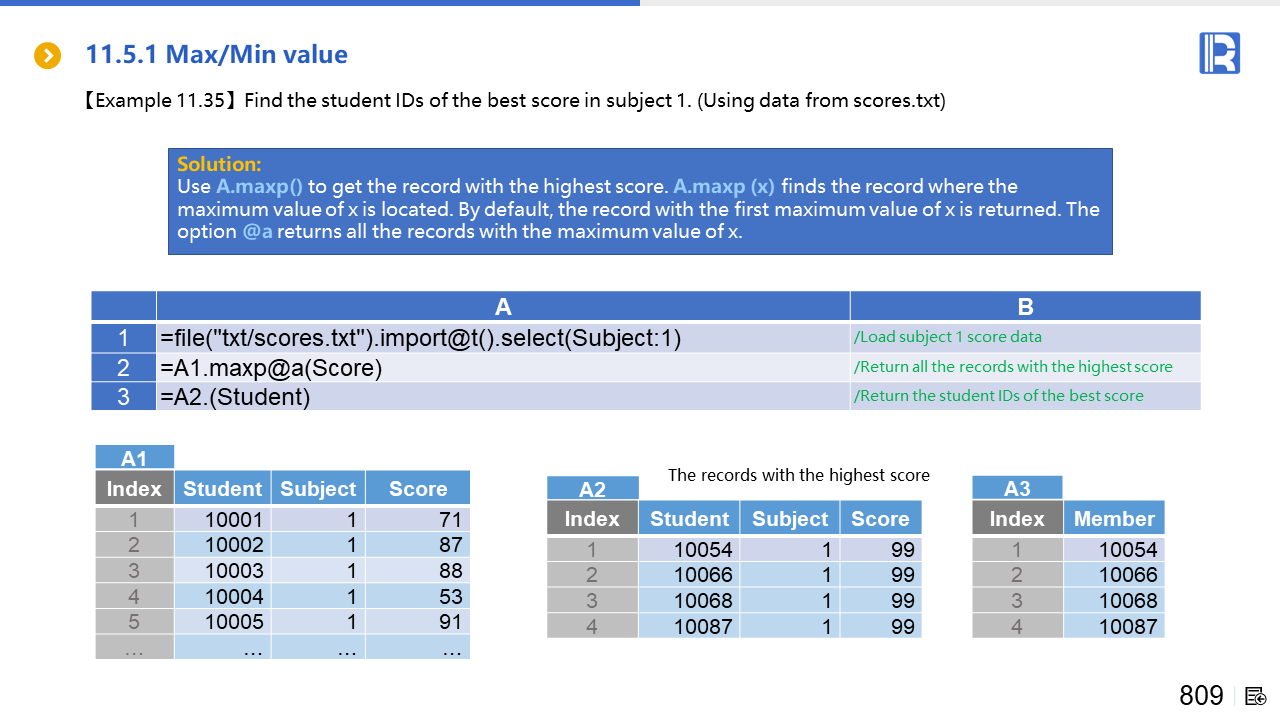Click row number 2 in code grid
This screenshot has width=1280, height=720.
click(x=123, y=368)
